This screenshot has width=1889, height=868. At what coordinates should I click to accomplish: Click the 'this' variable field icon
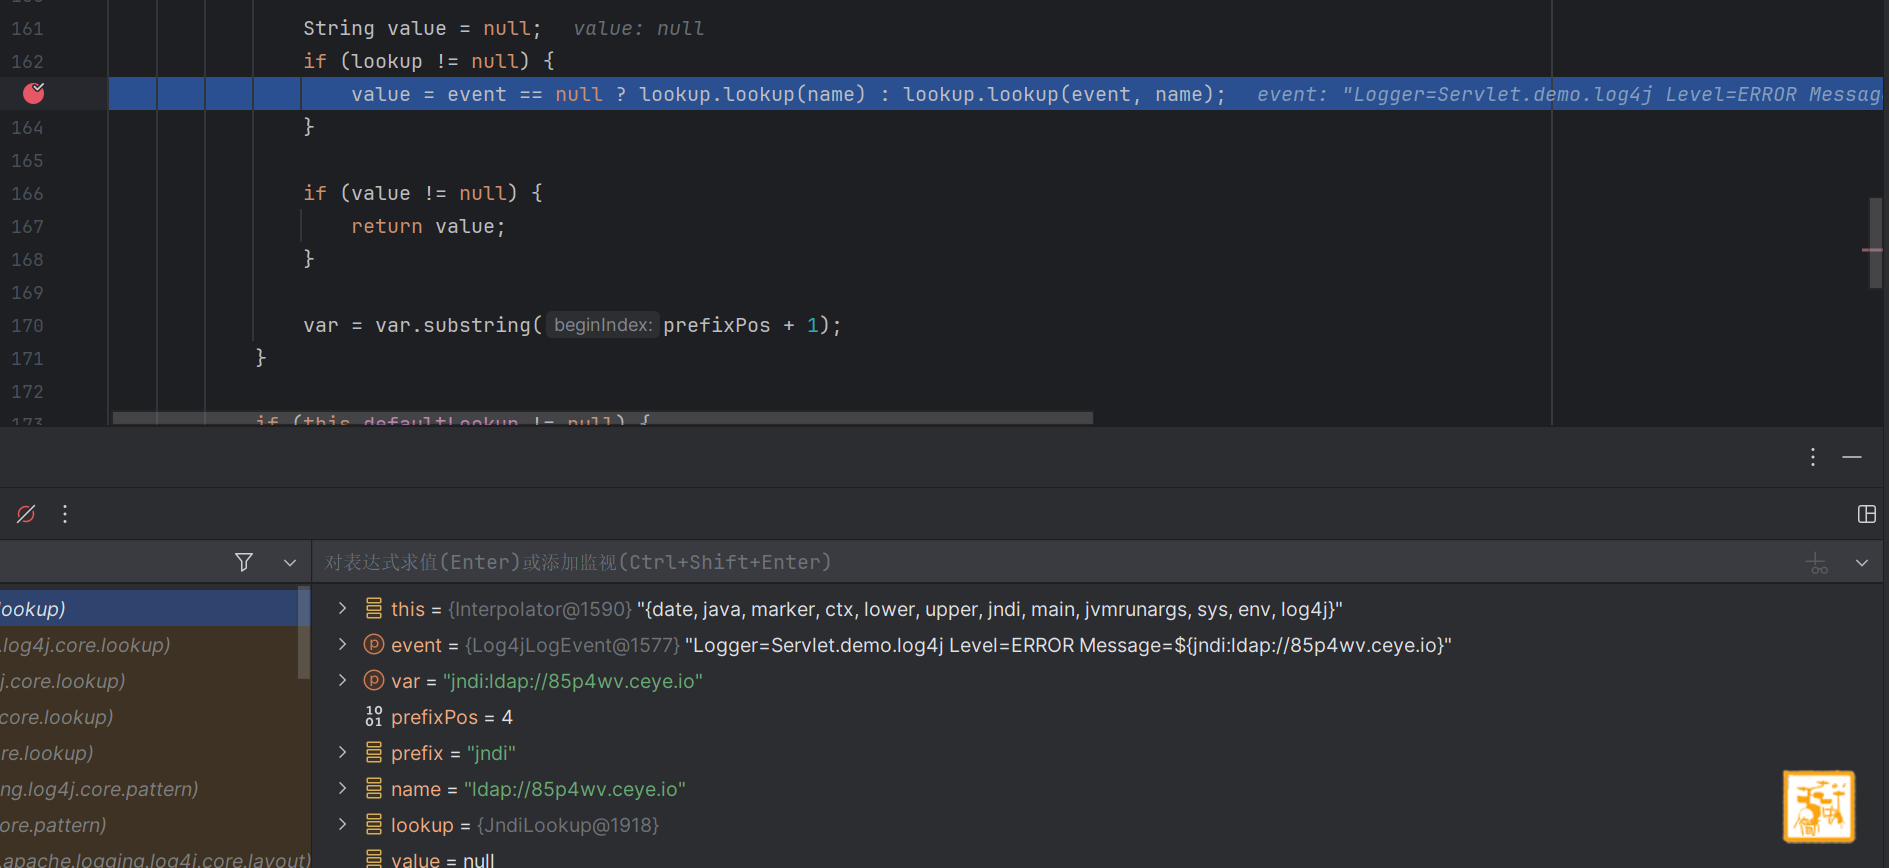(x=374, y=608)
